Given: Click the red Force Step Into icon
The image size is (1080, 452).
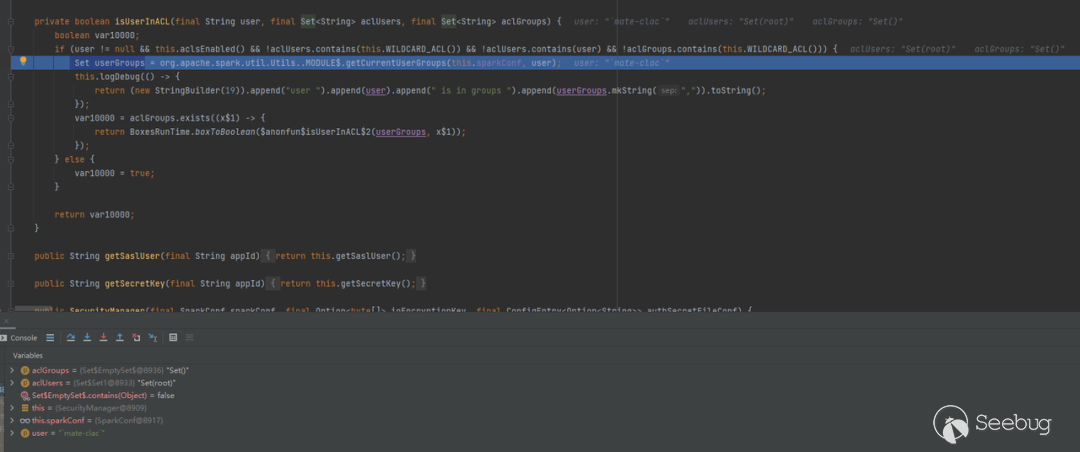Looking at the screenshot, I should (x=103, y=338).
